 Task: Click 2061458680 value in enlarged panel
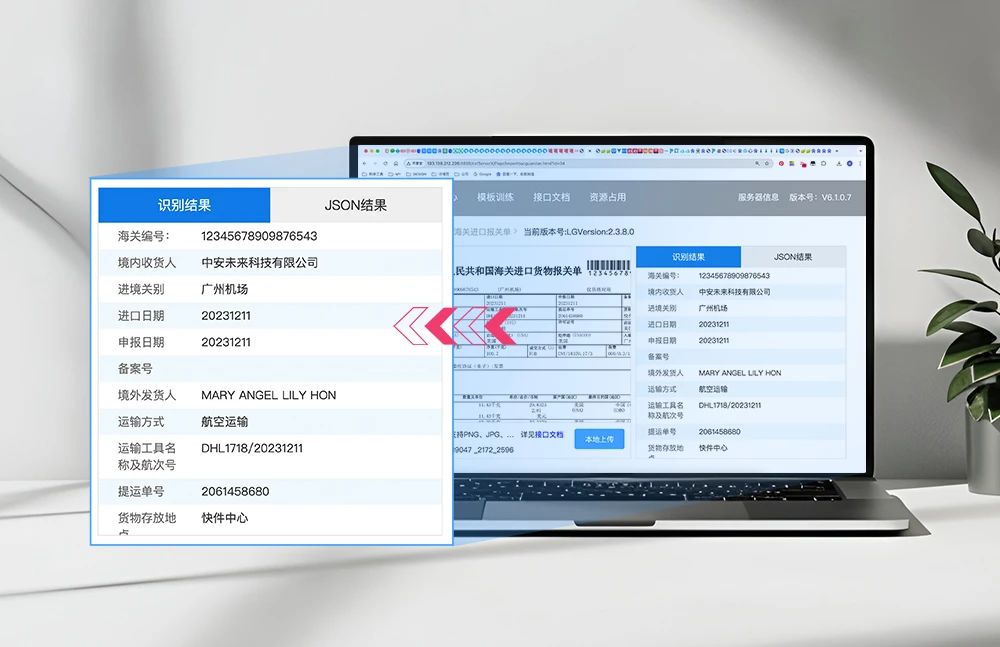[235, 491]
